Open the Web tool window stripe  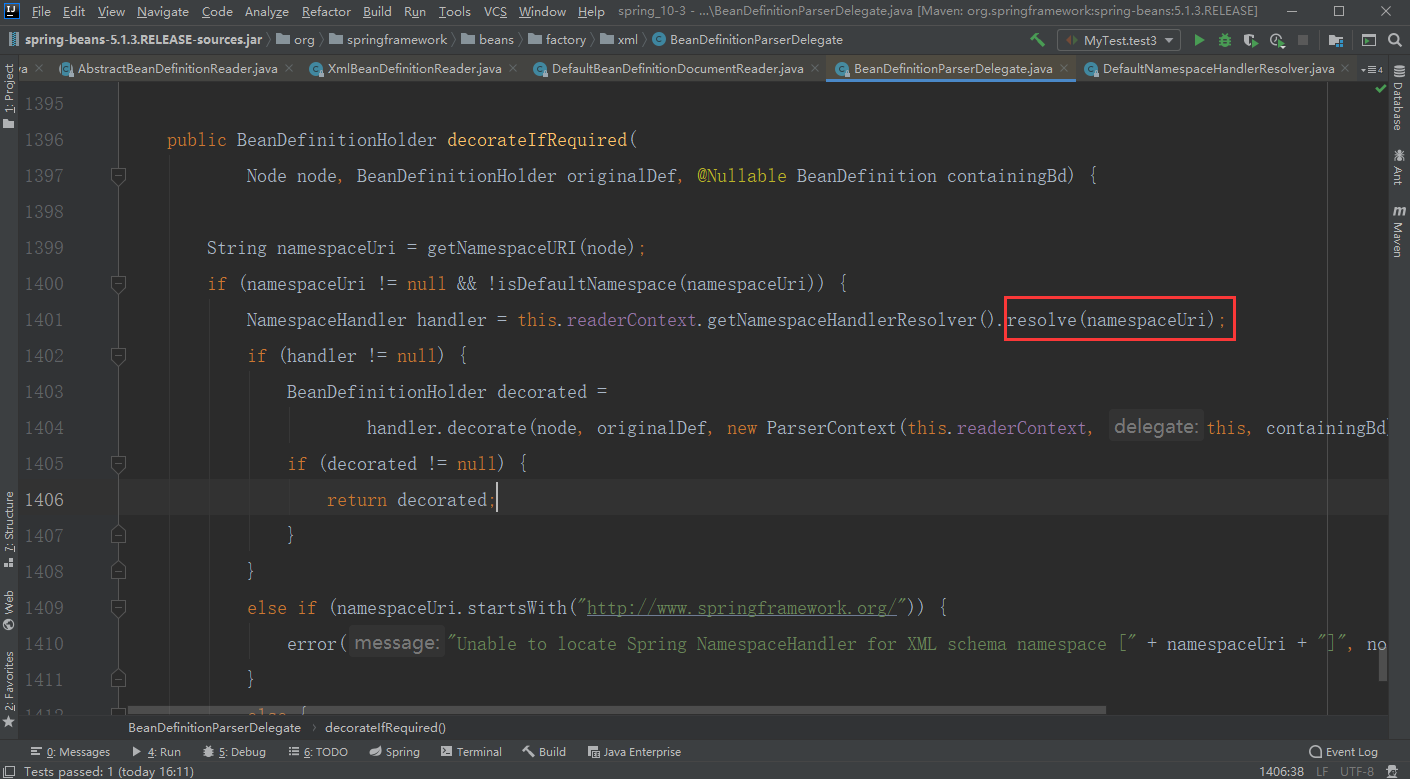click(x=9, y=609)
